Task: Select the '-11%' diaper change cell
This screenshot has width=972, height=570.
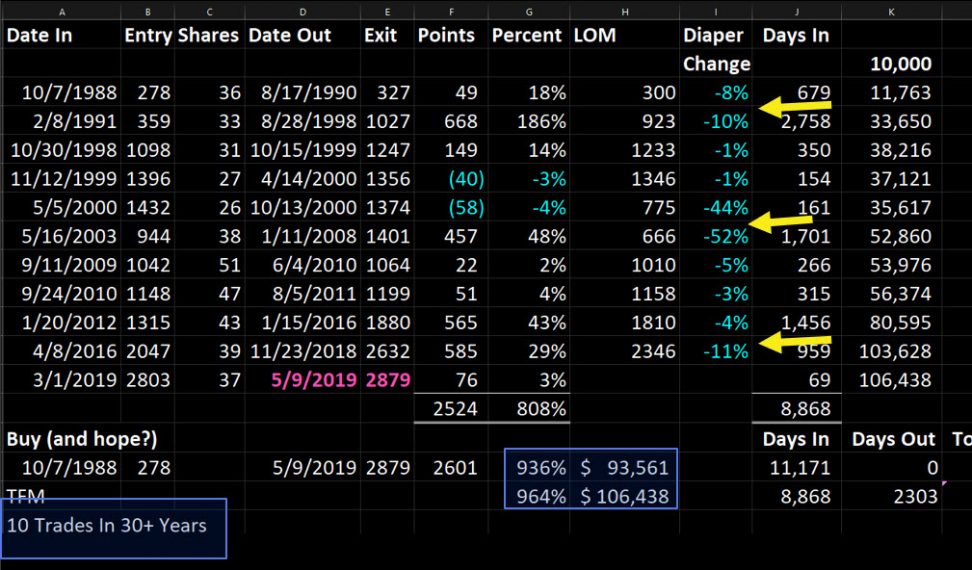Action: 716,351
